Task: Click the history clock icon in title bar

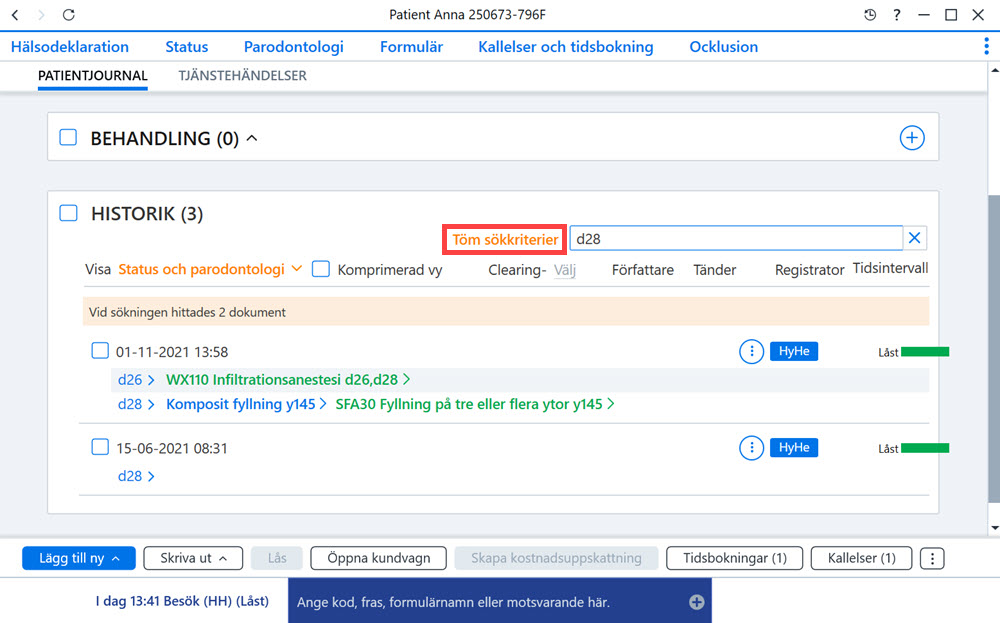Action: click(870, 15)
